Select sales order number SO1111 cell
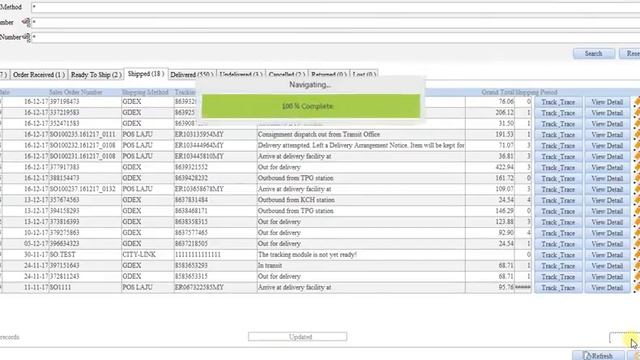The width and height of the screenshot is (640, 360). pyautogui.click(x=85, y=288)
